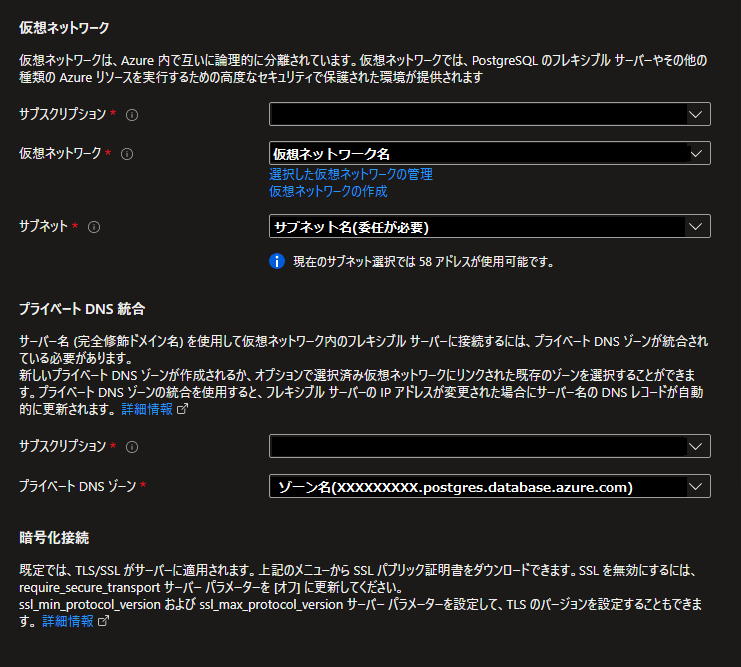The height and width of the screenshot is (667, 741).
Task: Click blue info icon on the 58 アドレス message
Action: [x=277, y=261]
